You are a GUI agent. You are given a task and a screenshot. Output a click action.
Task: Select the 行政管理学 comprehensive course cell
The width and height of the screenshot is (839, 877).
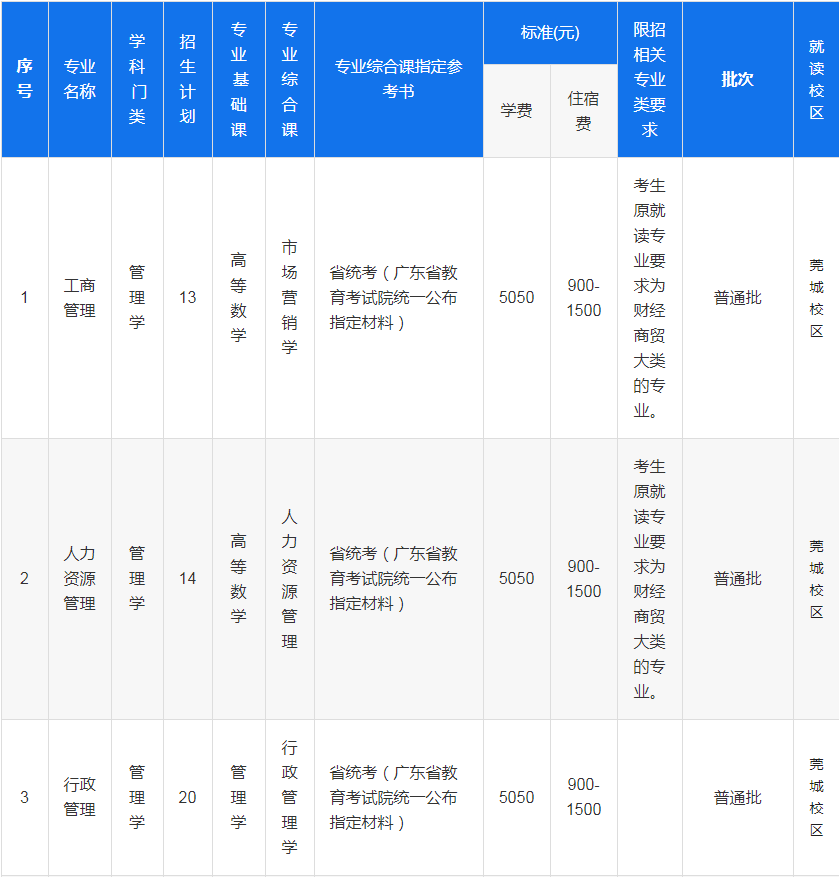click(289, 797)
